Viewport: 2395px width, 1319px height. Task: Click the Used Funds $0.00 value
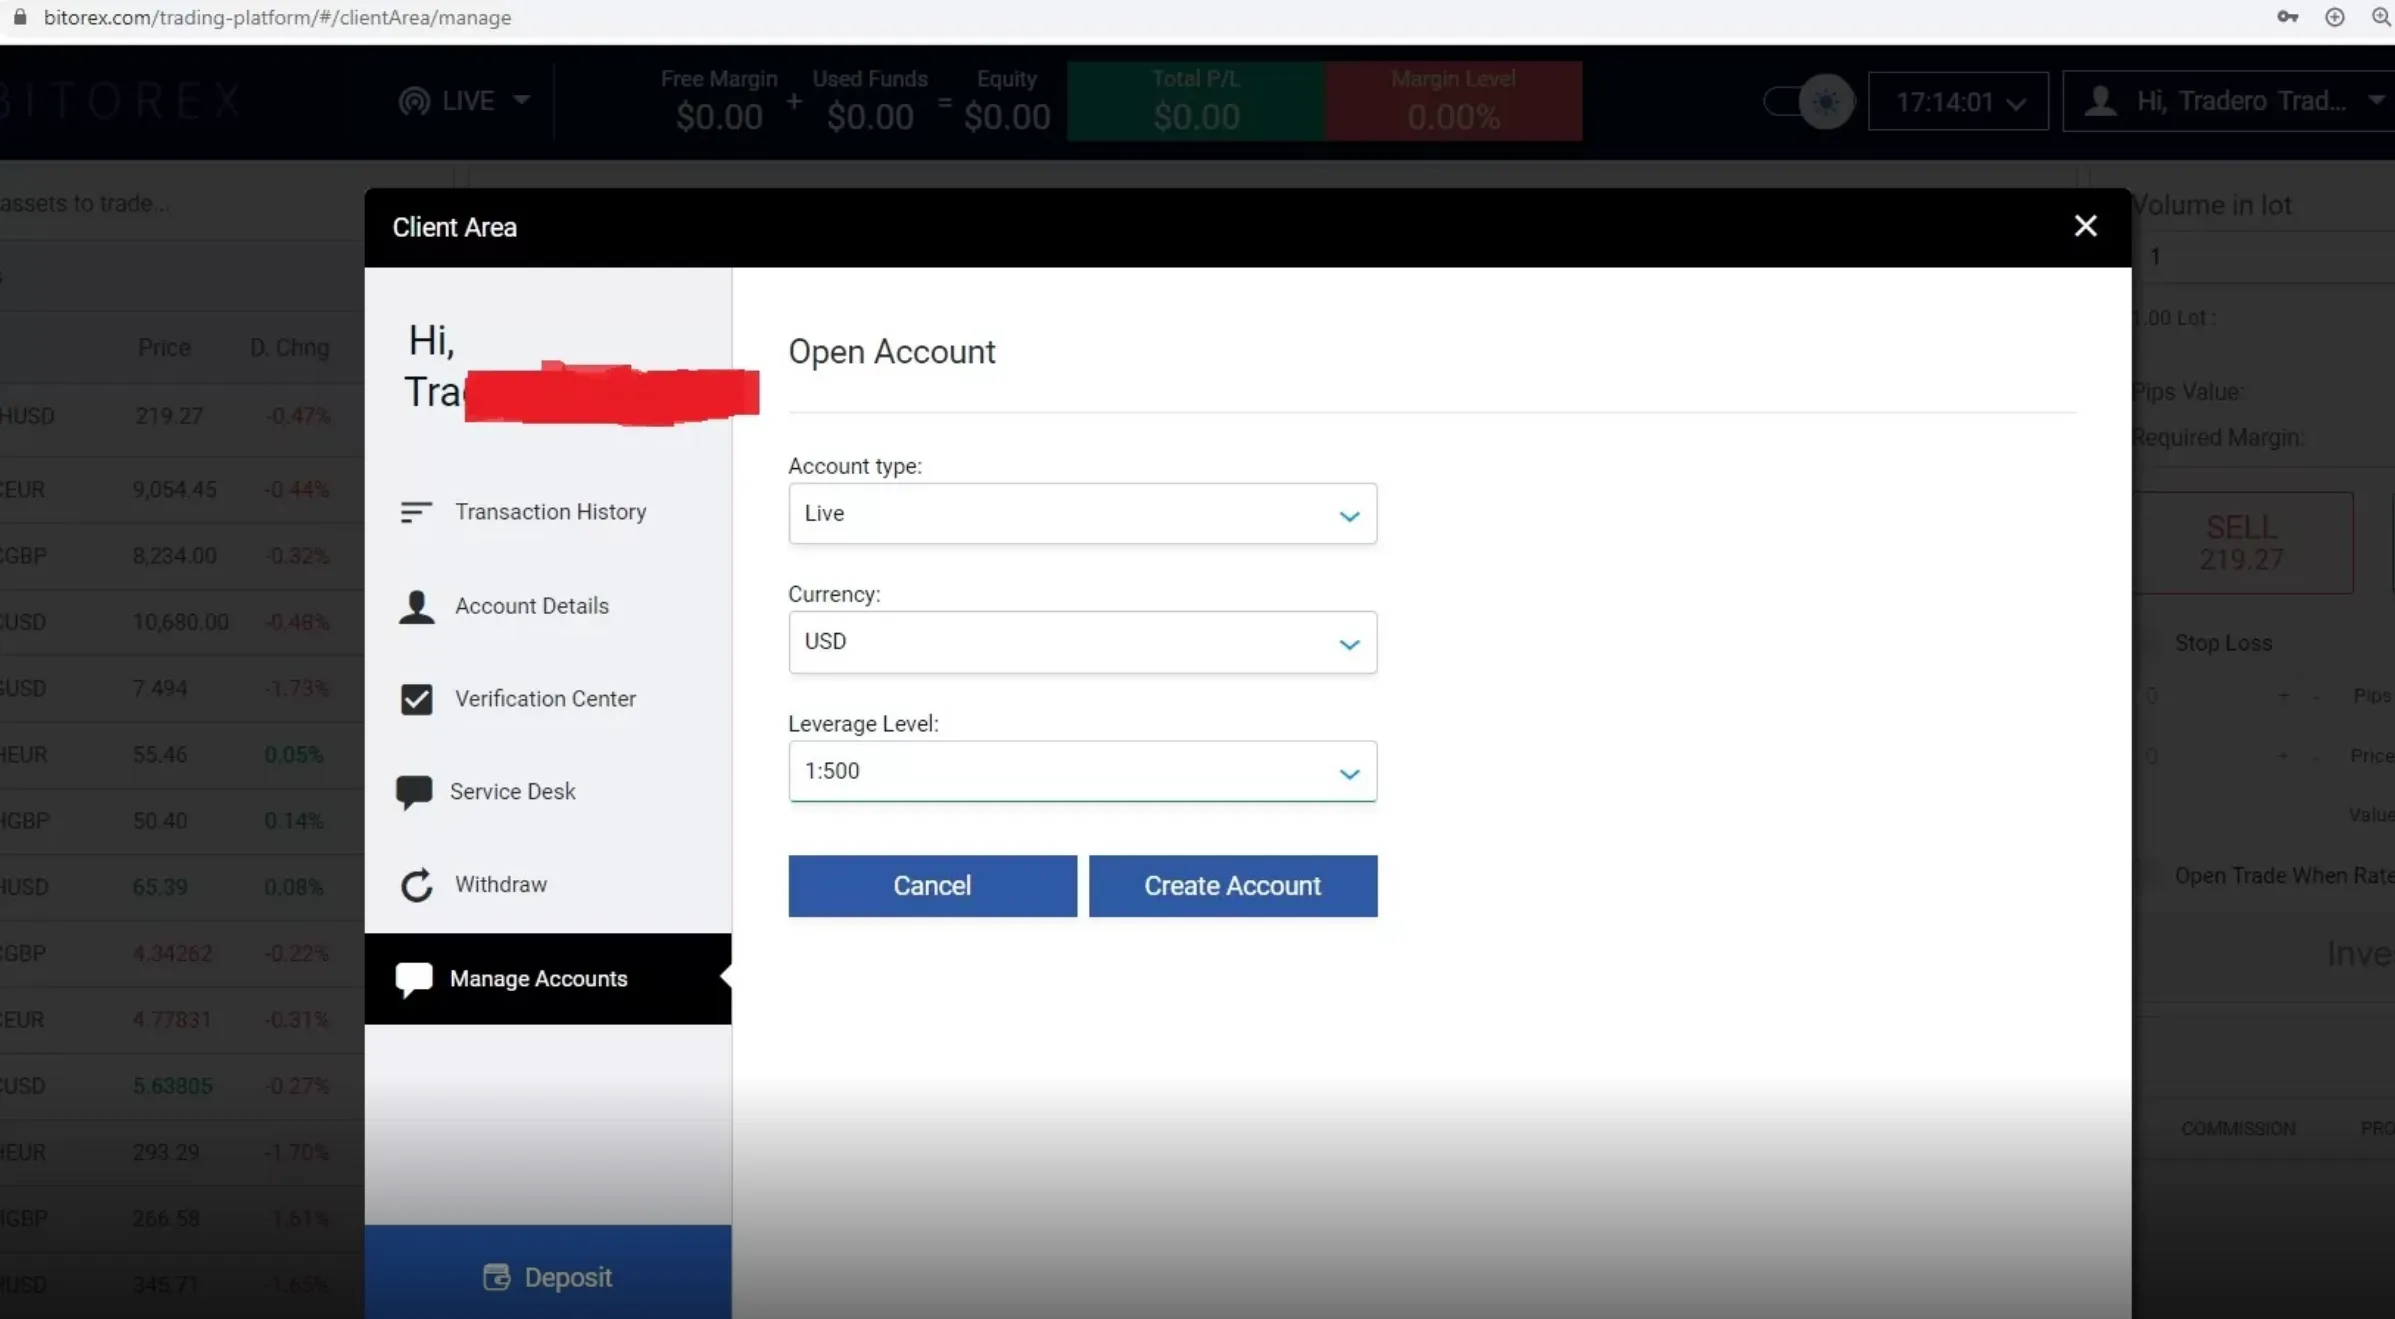pos(870,117)
